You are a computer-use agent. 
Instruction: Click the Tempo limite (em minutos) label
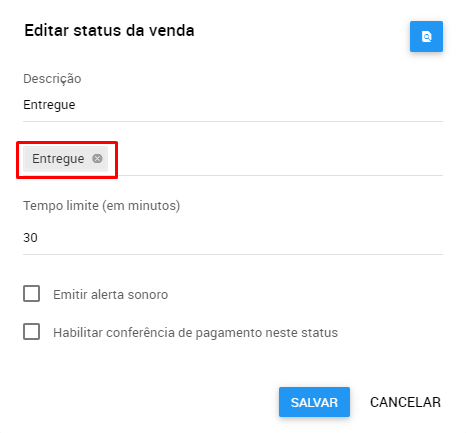coord(102,206)
